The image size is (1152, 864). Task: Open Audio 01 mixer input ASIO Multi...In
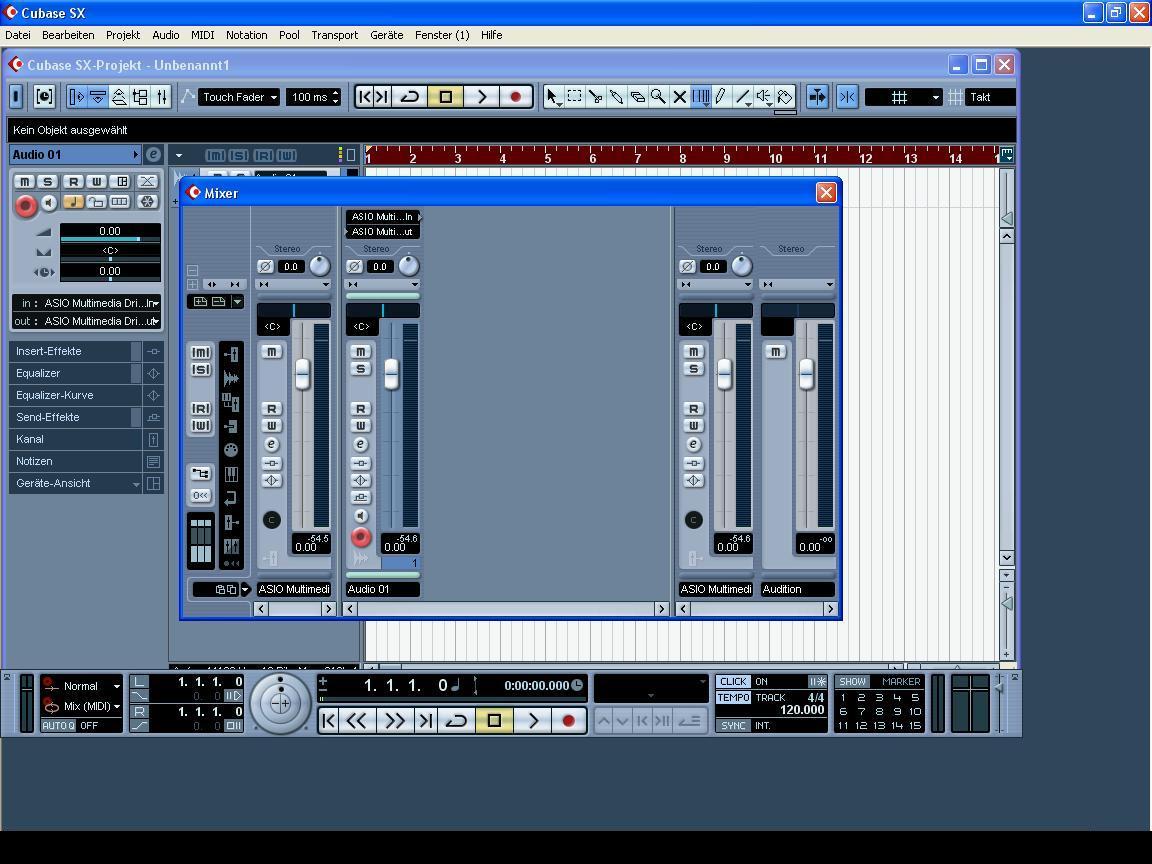point(383,217)
